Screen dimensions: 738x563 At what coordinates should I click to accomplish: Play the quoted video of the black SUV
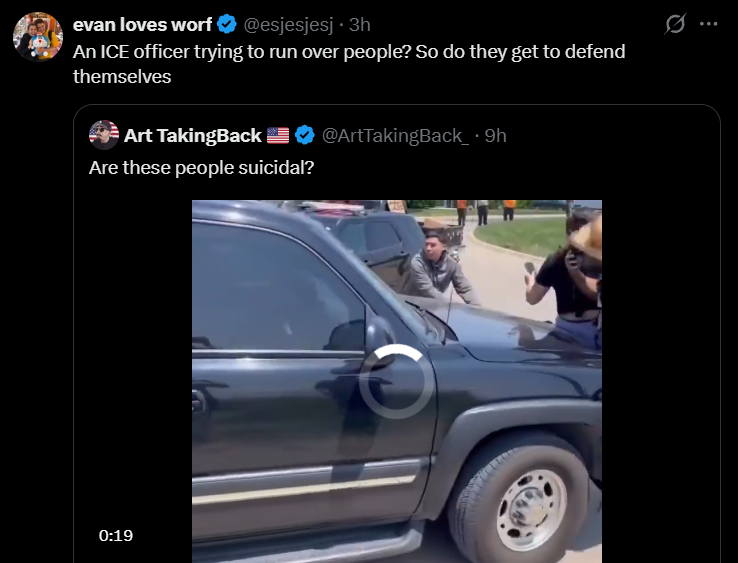point(397,381)
